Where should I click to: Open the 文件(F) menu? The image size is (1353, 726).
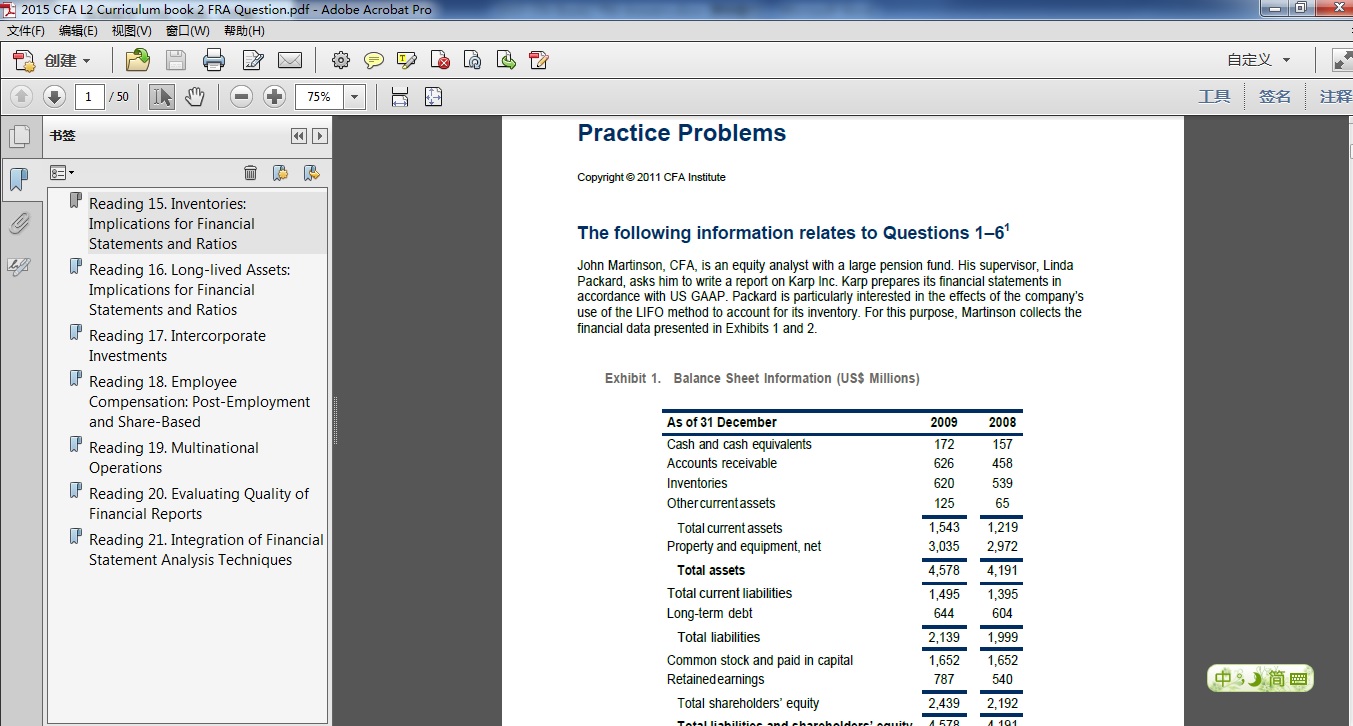tap(25, 31)
